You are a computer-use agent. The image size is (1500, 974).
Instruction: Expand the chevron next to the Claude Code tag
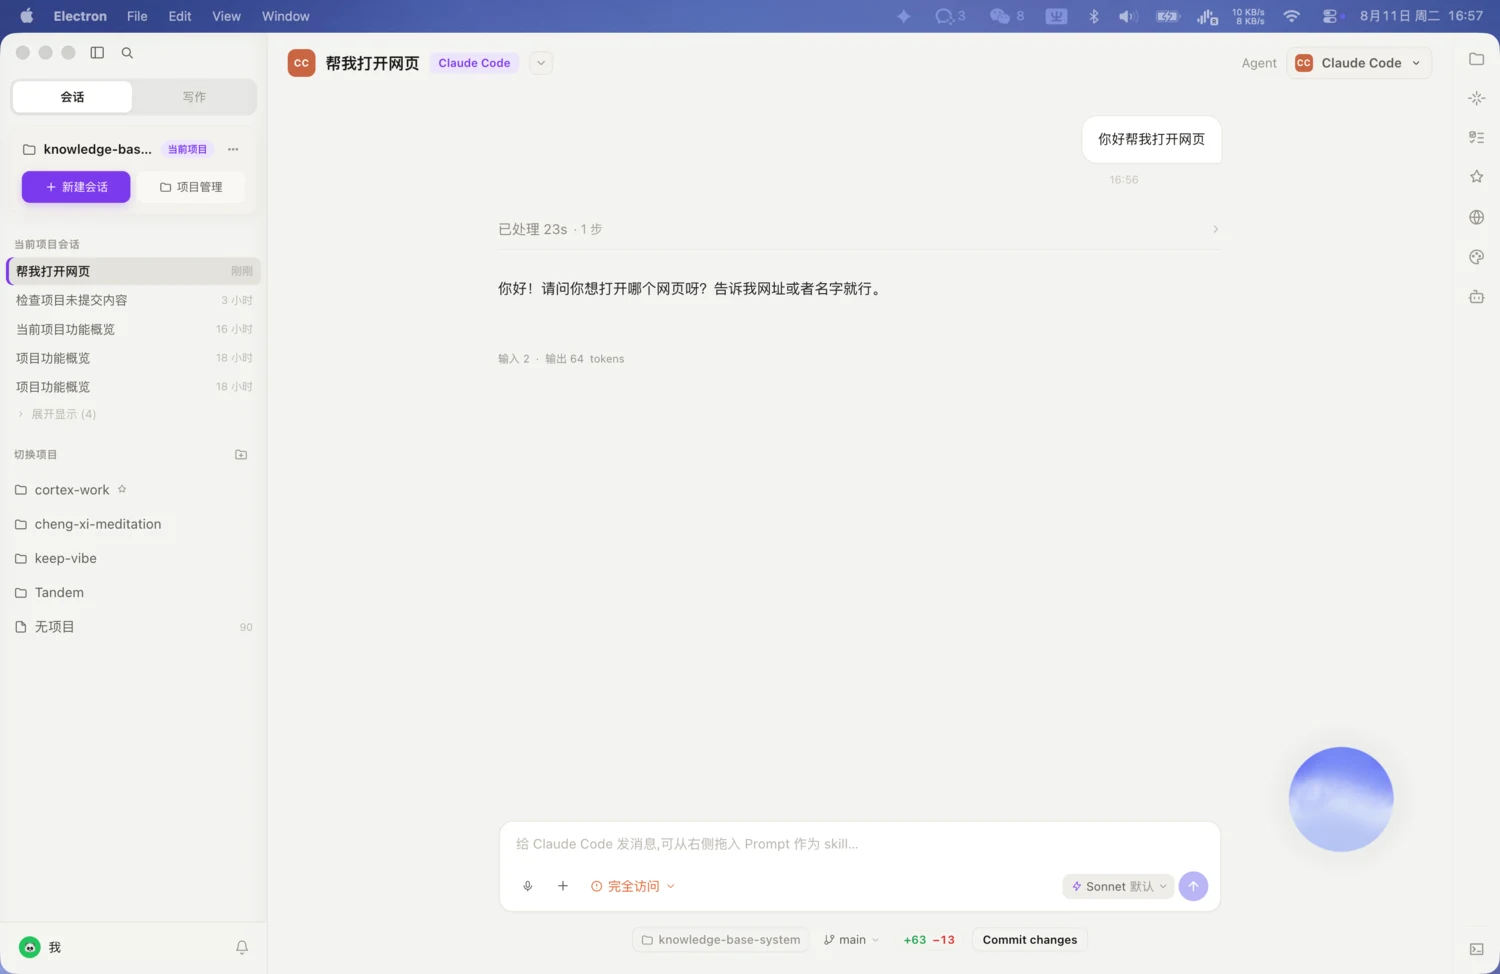click(541, 63)
